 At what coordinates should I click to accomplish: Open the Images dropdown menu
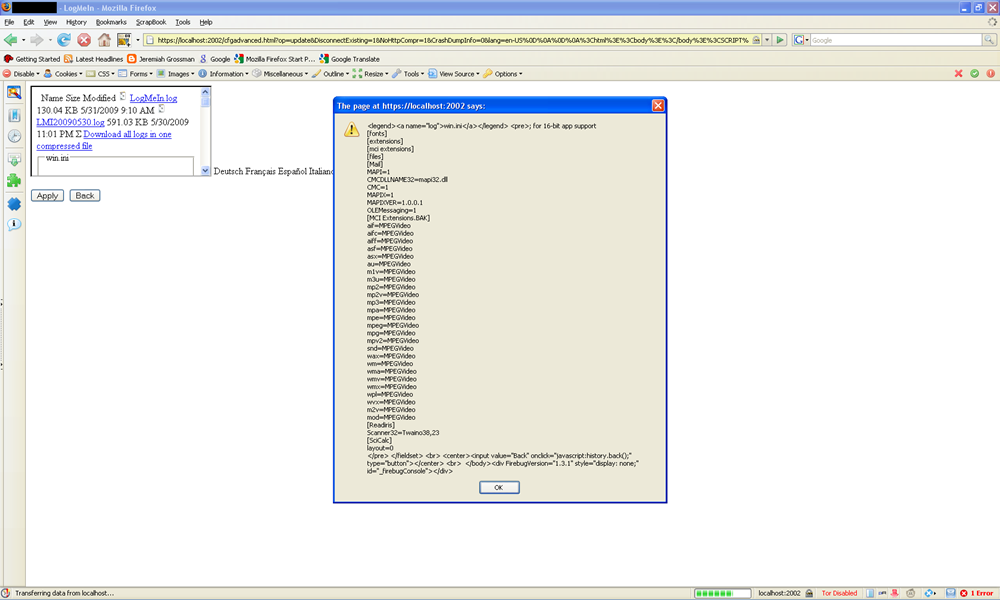coord(175,74)
